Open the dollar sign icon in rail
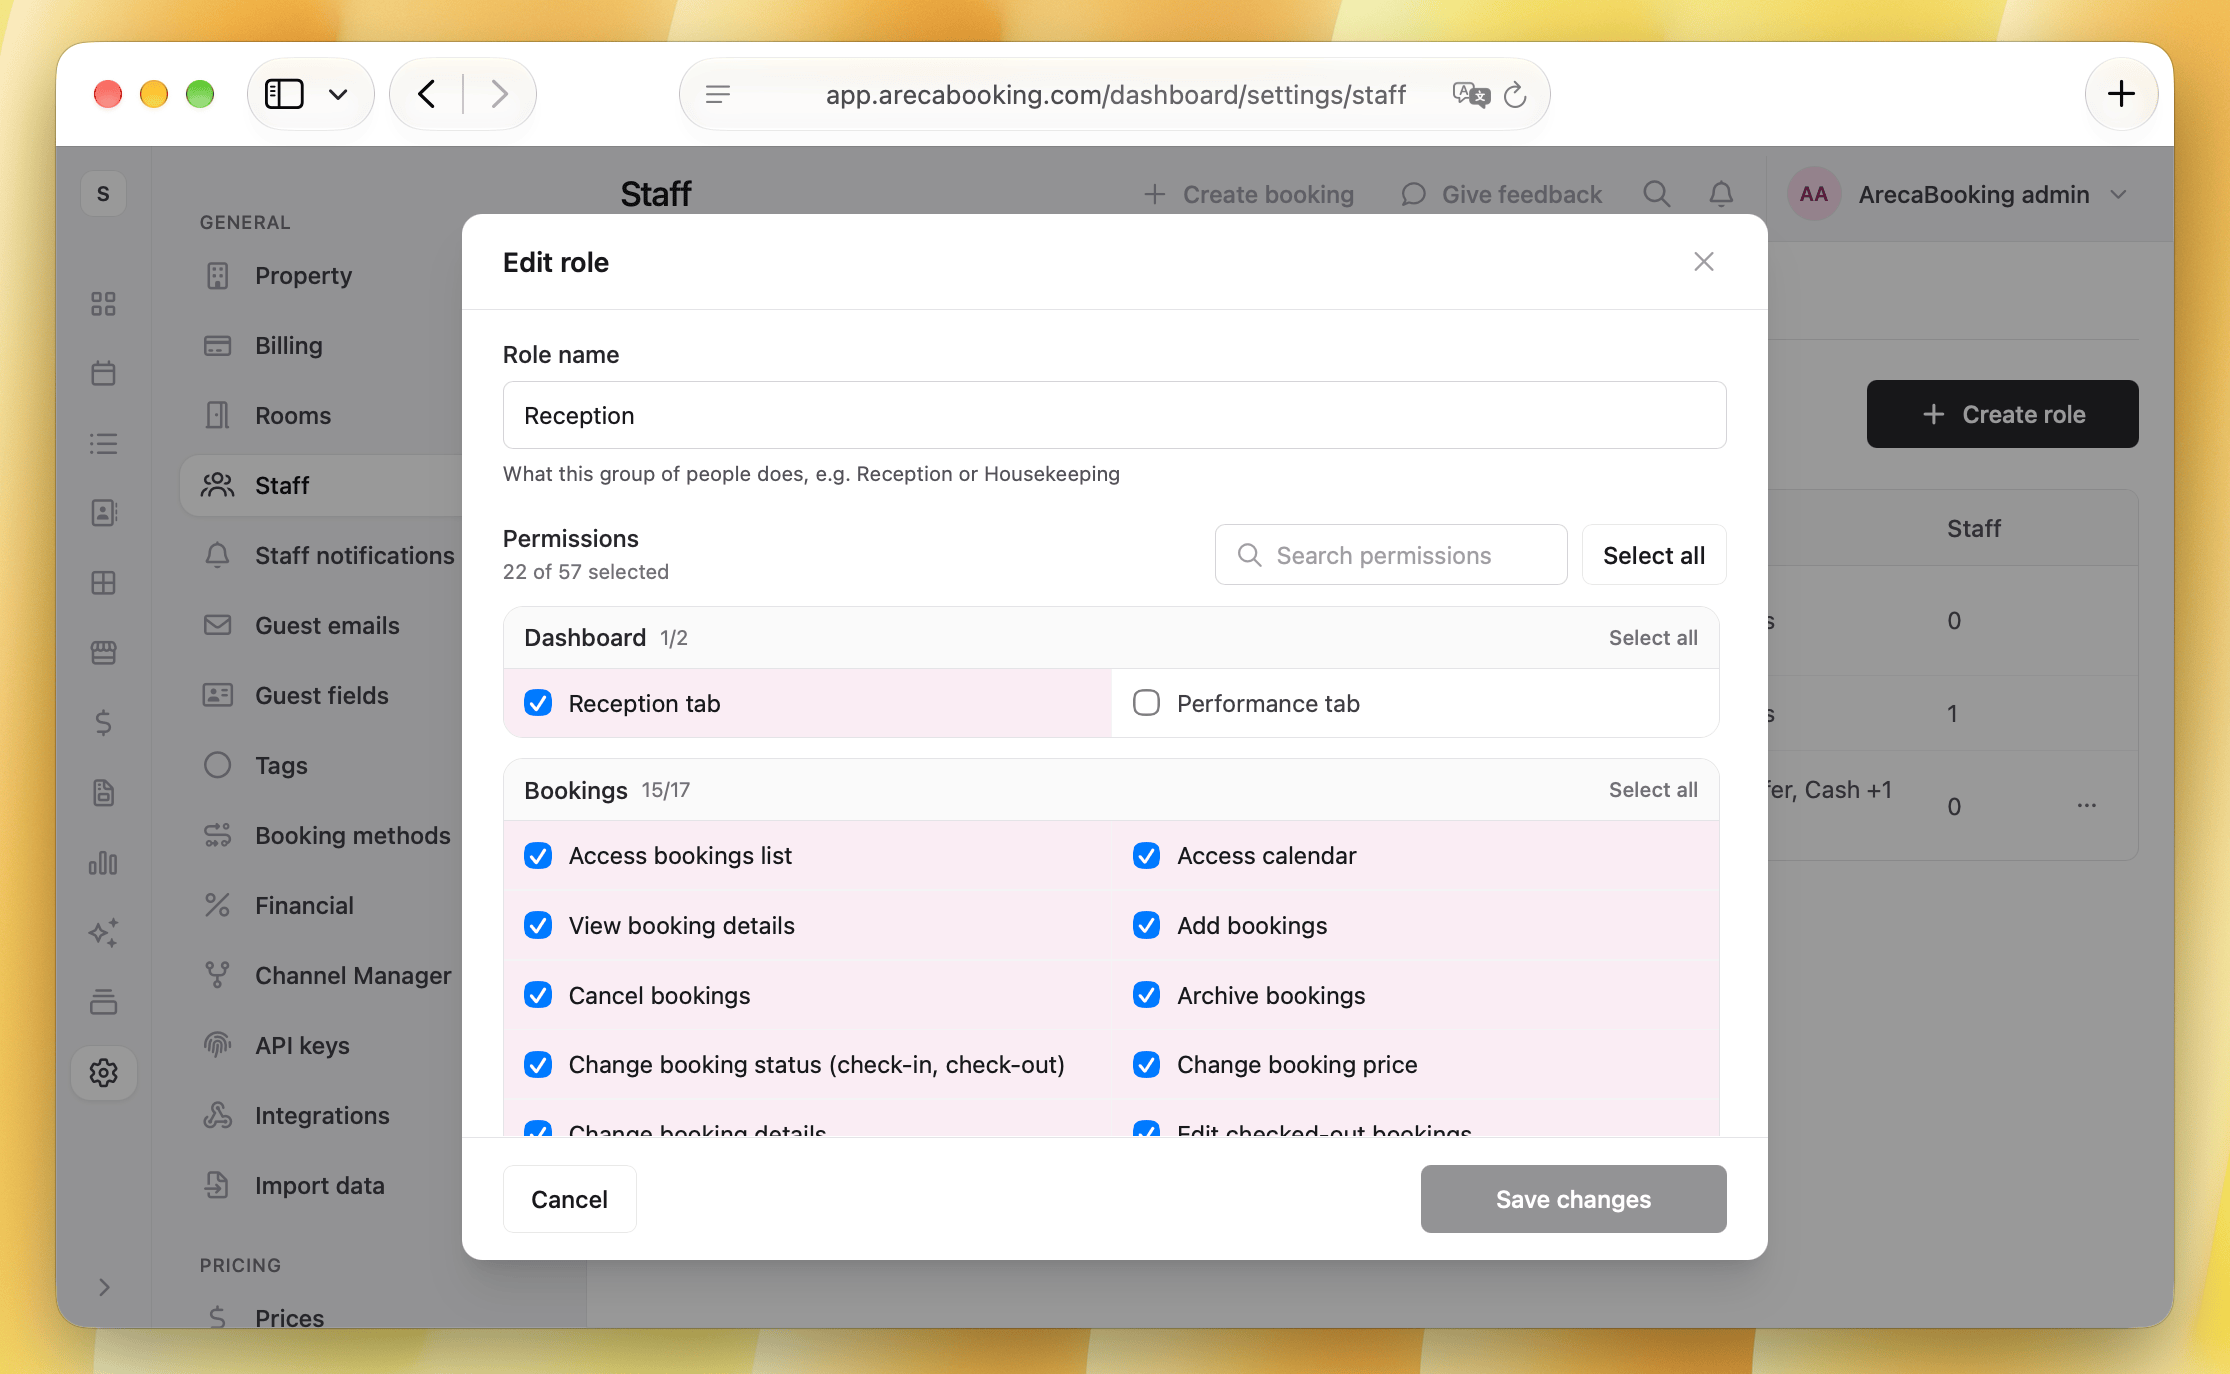The height and width of the screenshot is (1374, 2230). point(104,723)
